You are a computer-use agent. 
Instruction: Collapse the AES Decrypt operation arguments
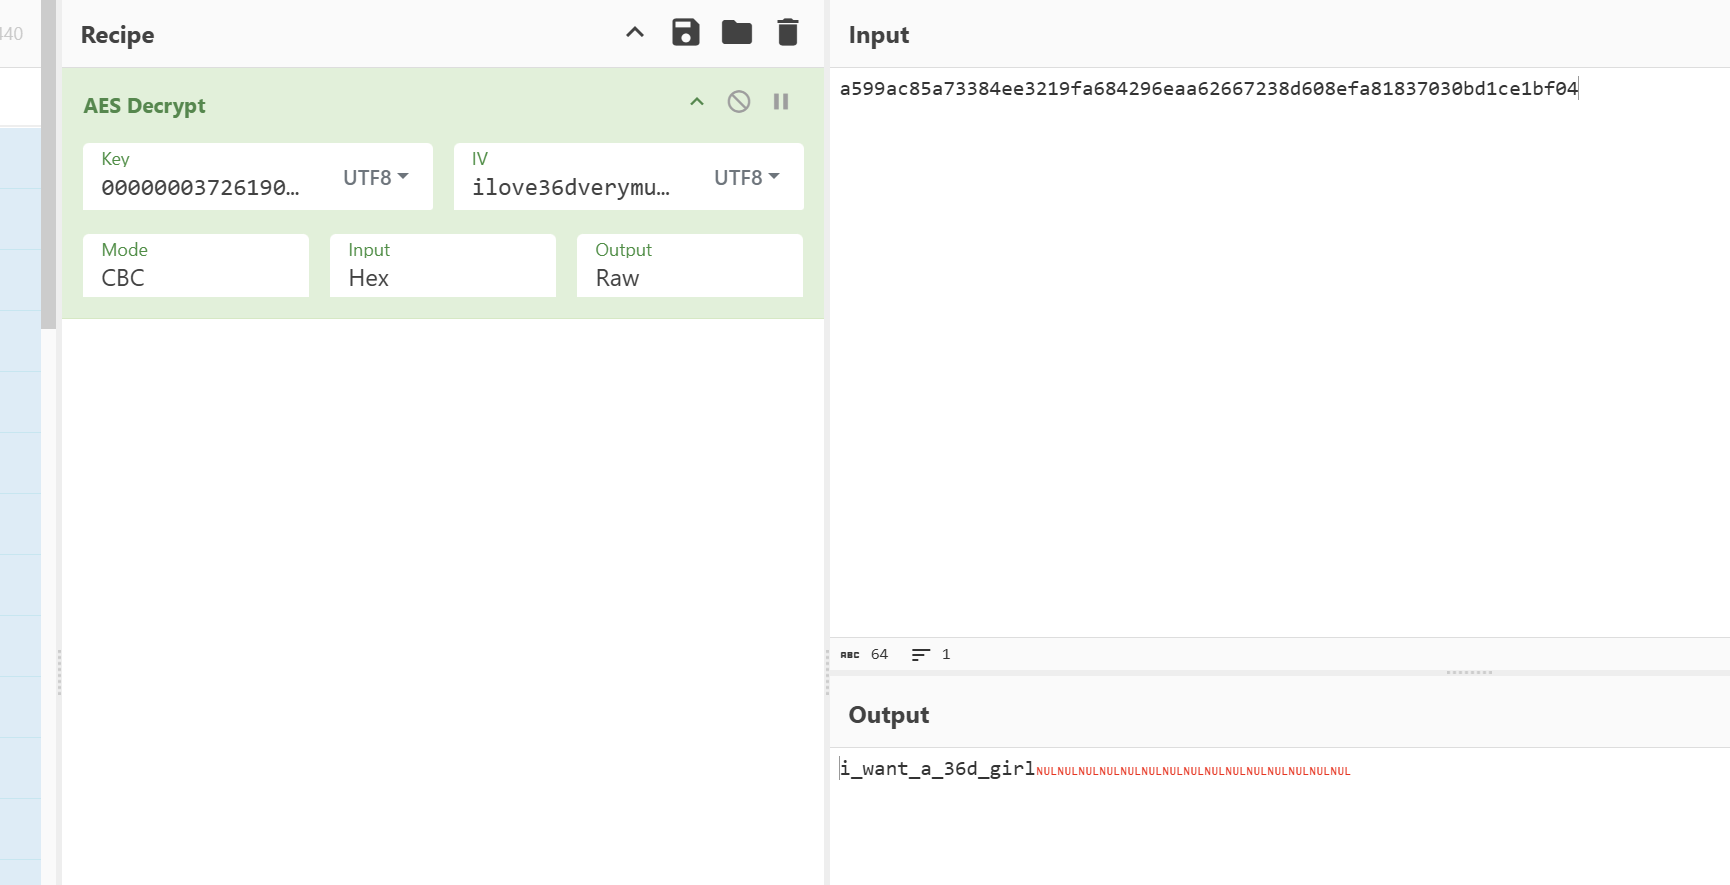[x=697, y=102]
